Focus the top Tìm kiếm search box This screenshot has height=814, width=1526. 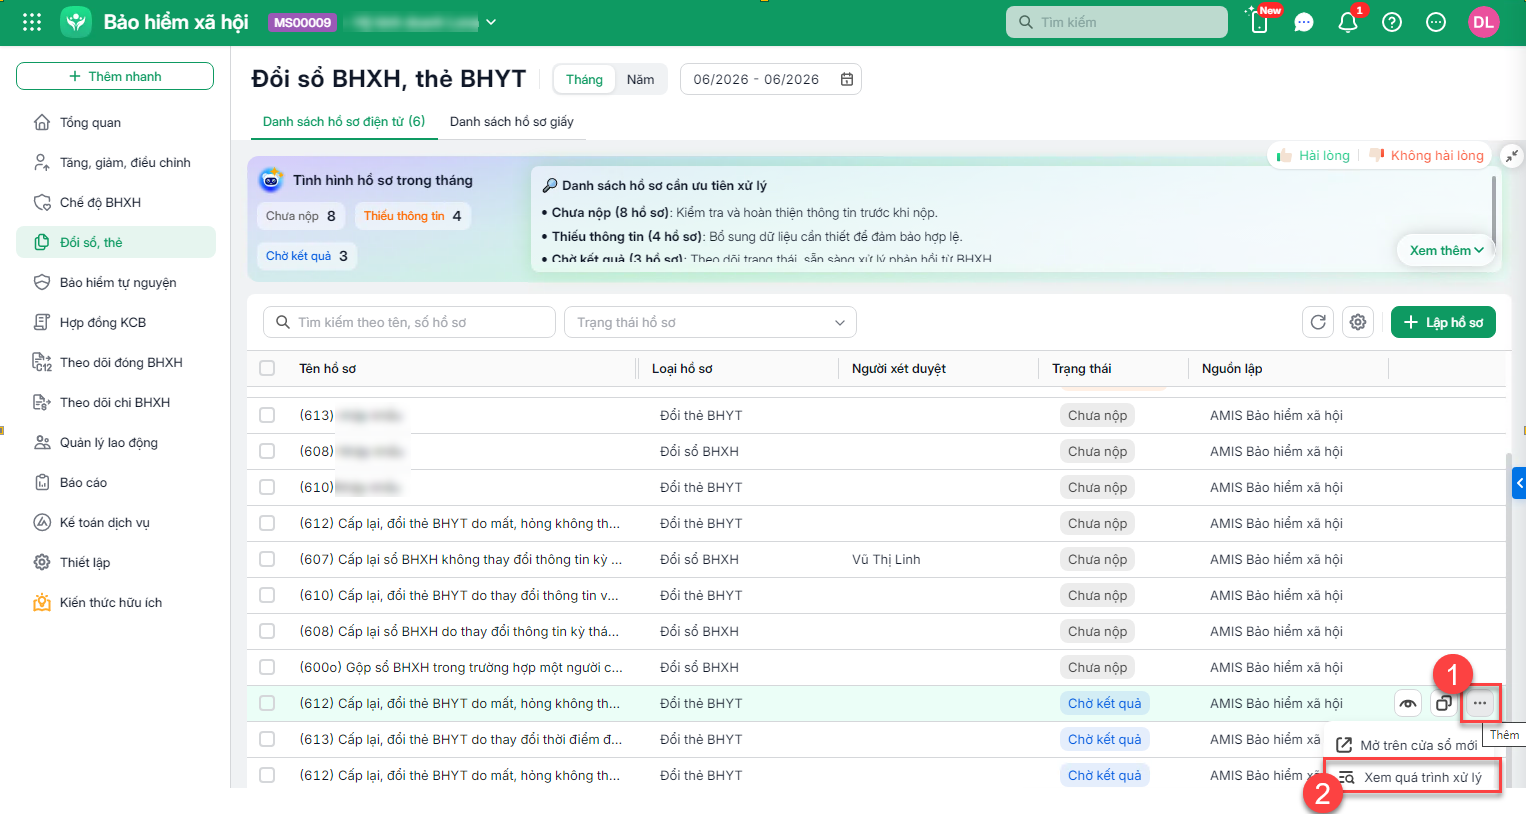(1117, 22)
